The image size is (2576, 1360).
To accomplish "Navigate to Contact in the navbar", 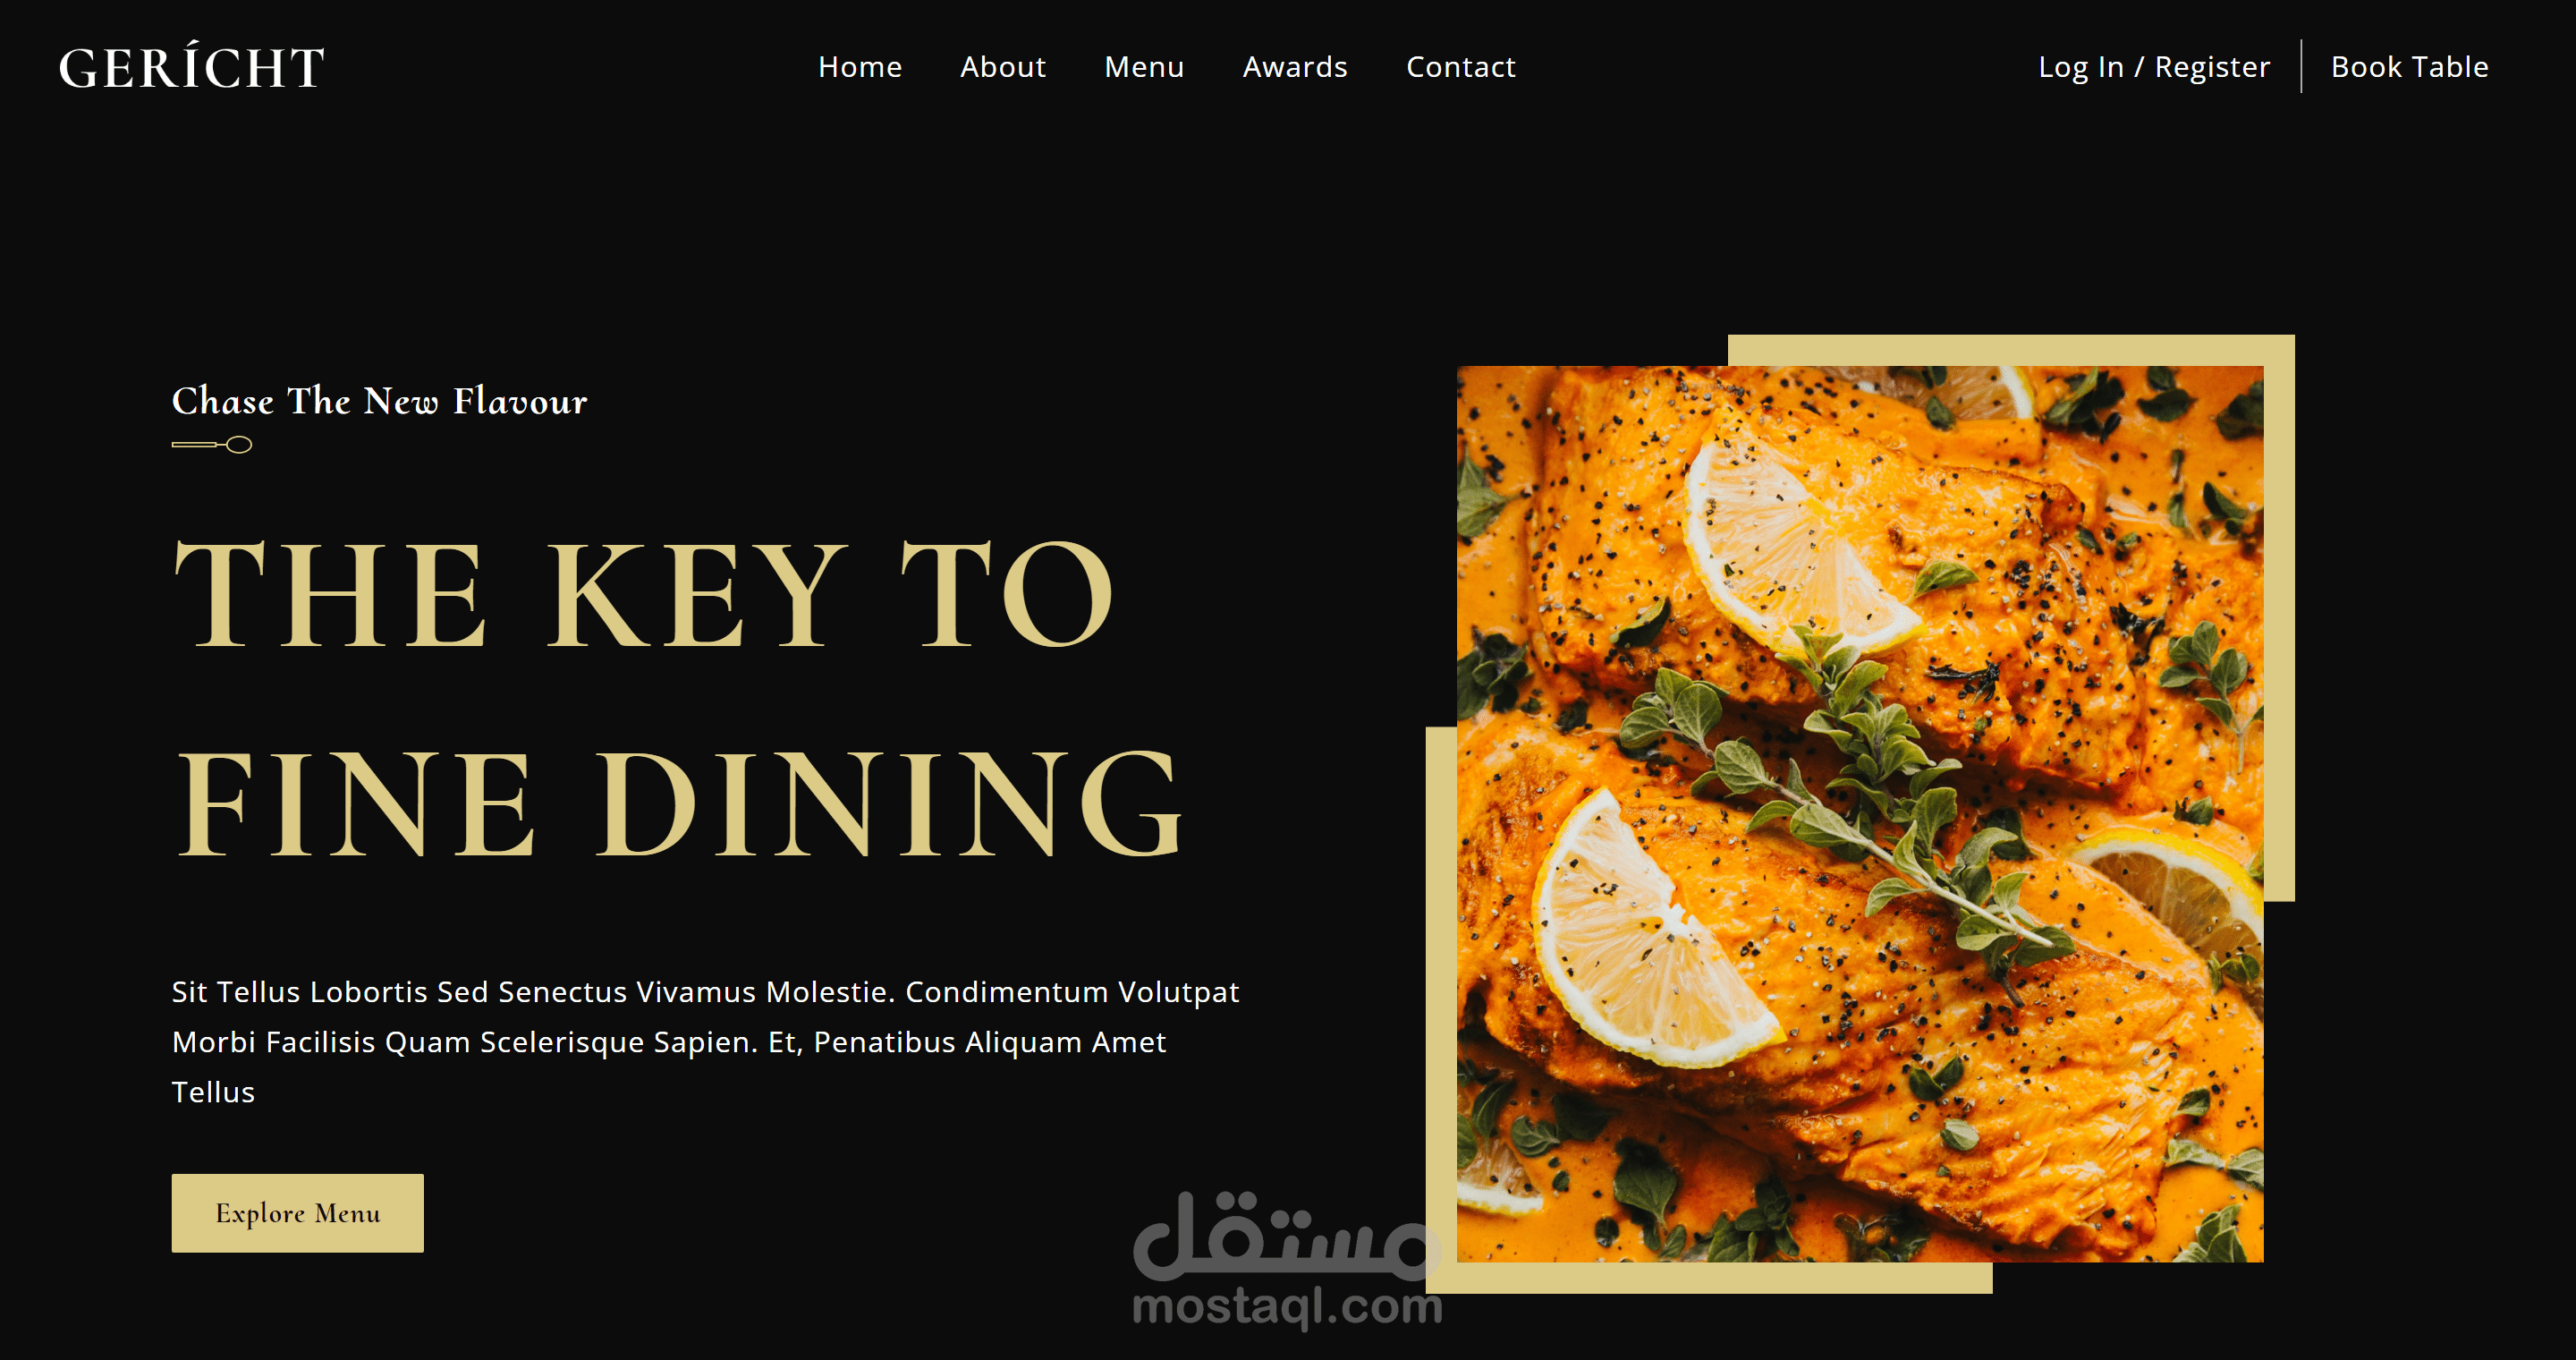I will [x=1461, y=67].
